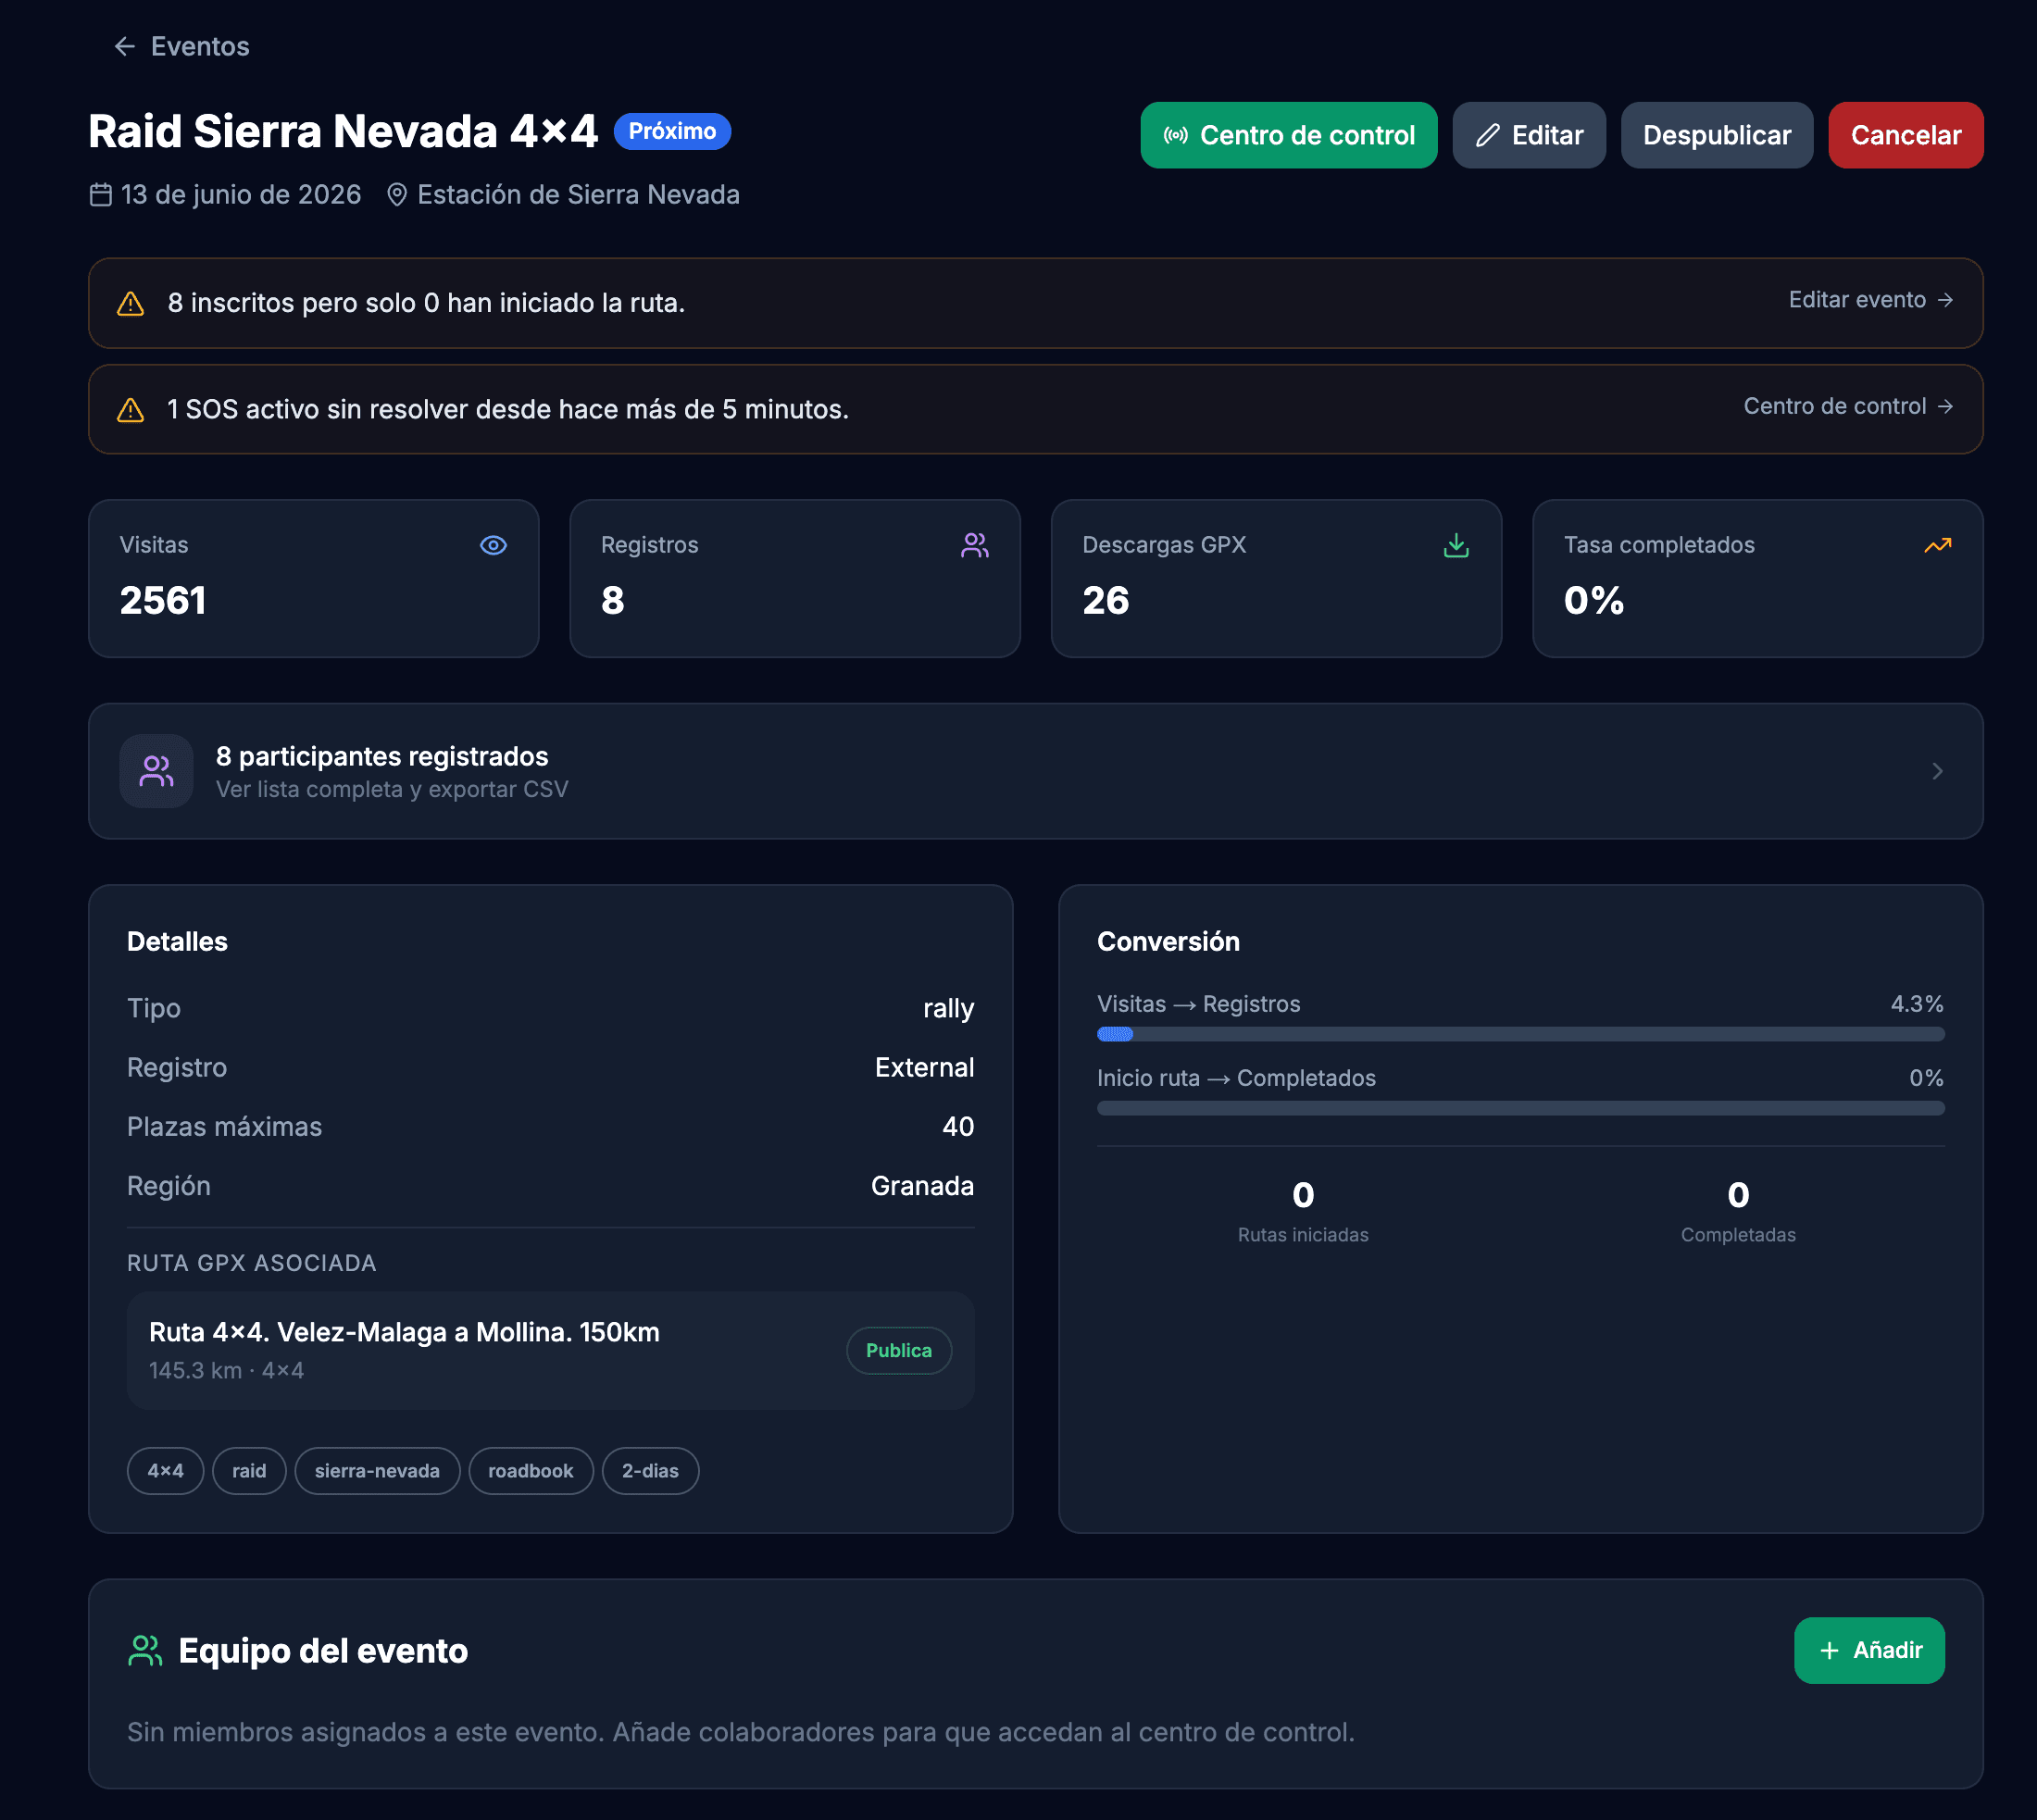Click the 0% Tasa completados value

(1594, 600)
